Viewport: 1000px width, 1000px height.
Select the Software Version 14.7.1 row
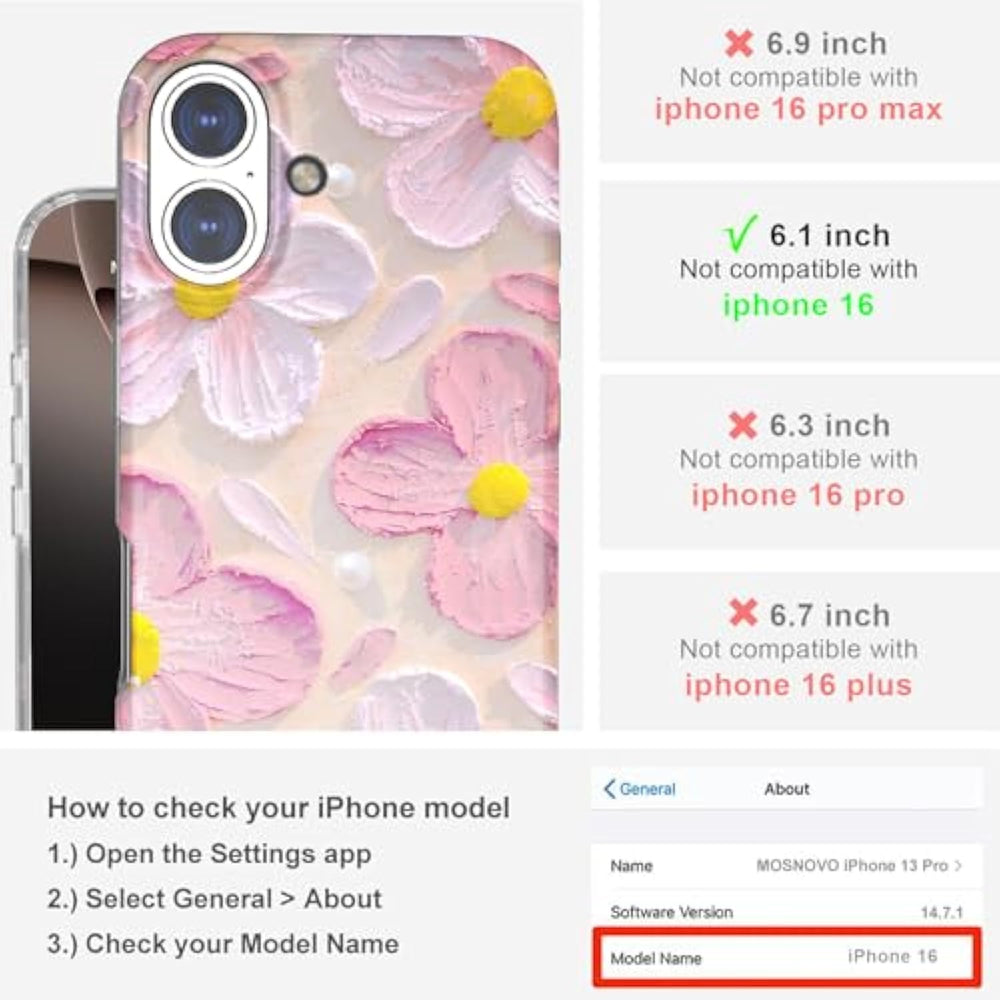pyautogui.click(x=787, y=911)
